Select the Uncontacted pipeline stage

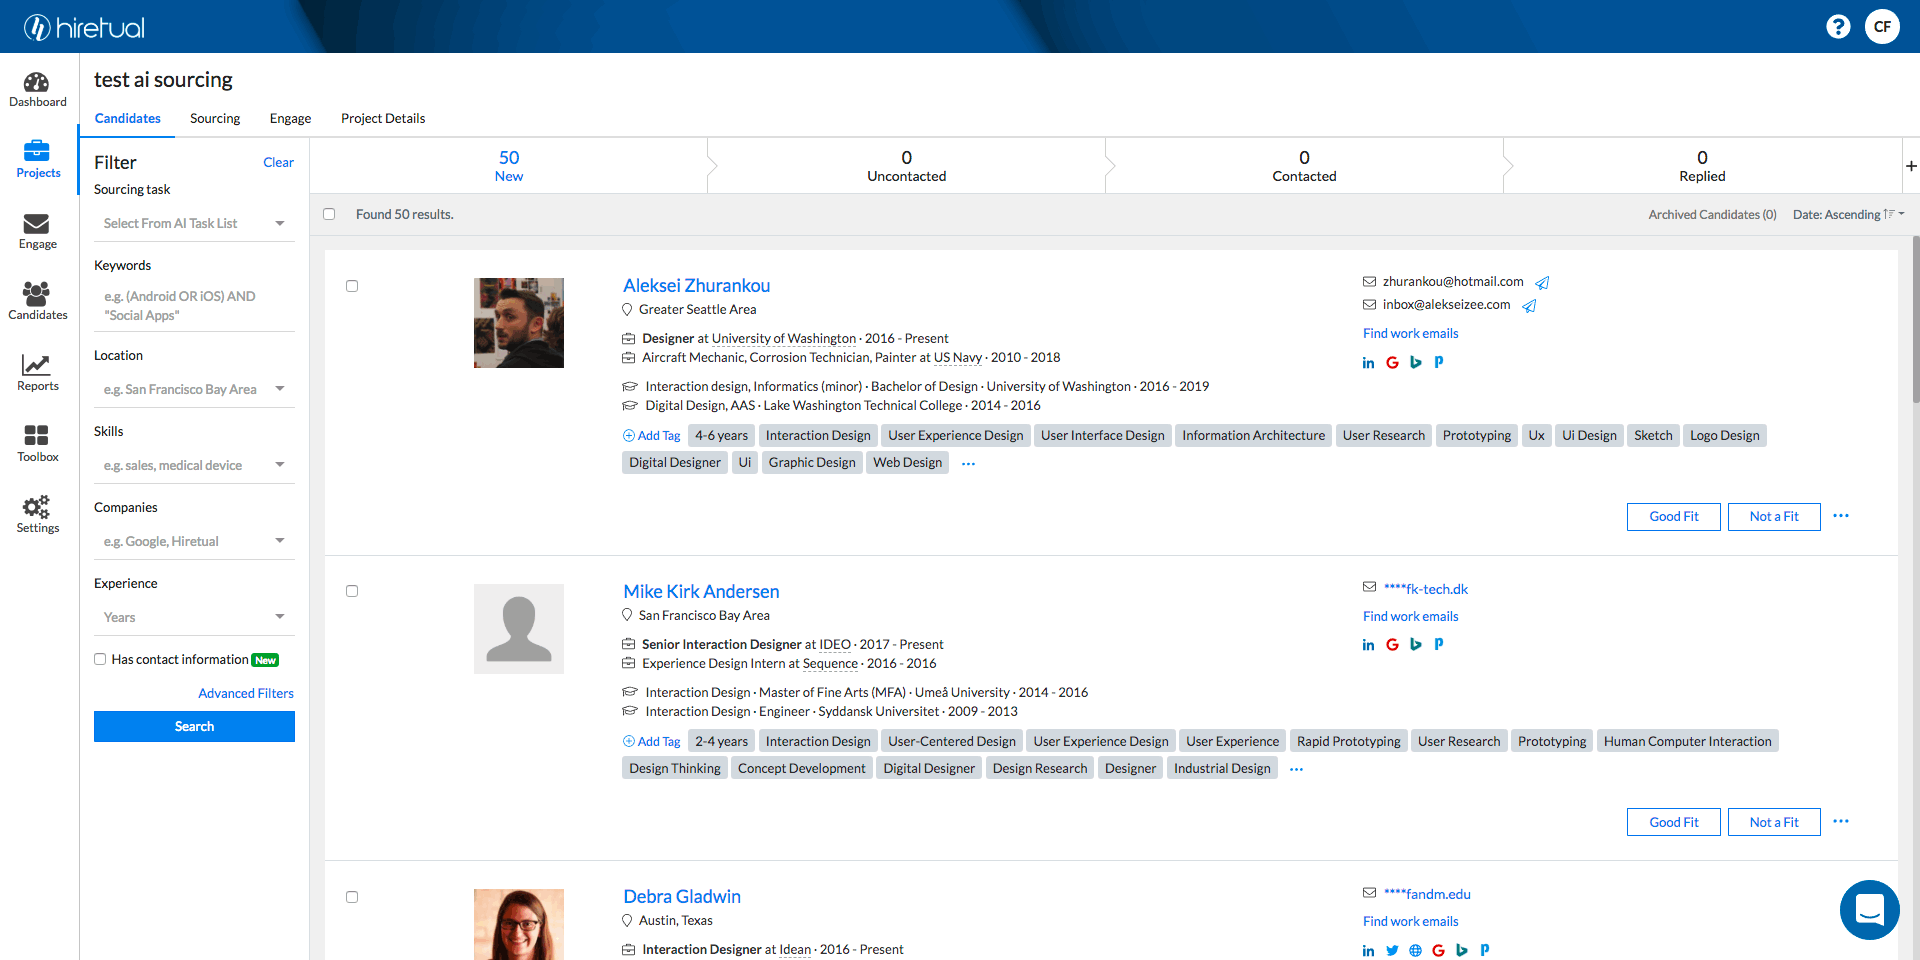point(906,166)
